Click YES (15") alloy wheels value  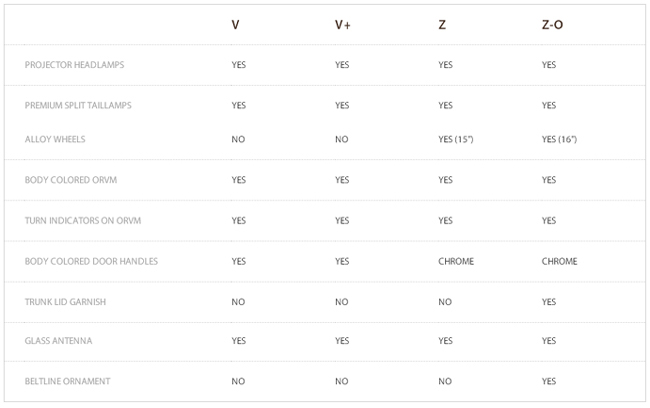click(456, 139)
